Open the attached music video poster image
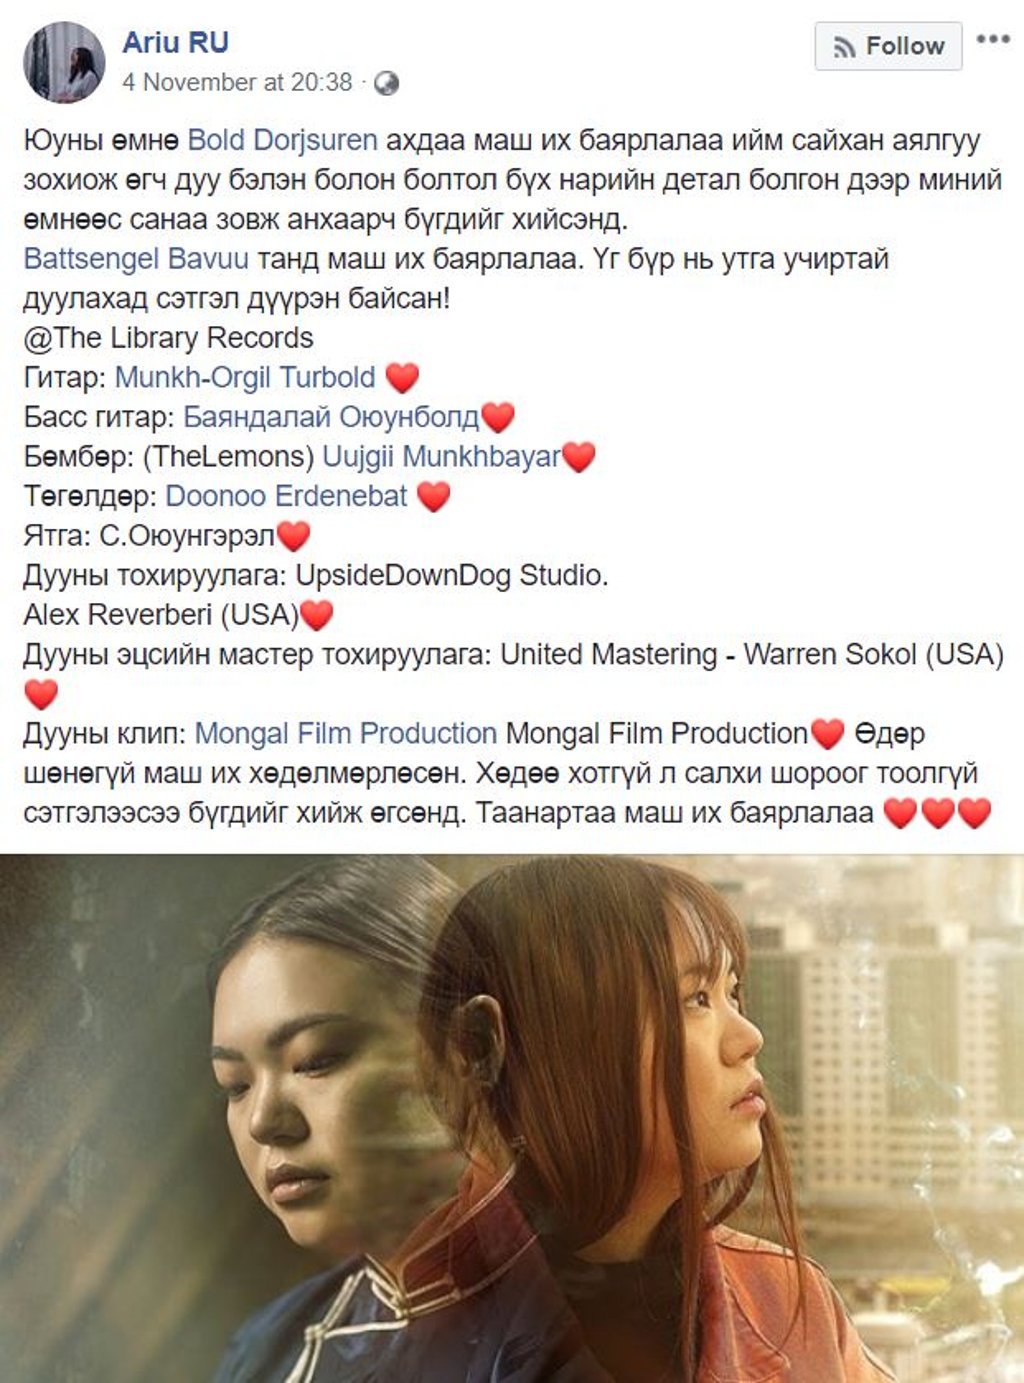Viewport: 1024px width, 1383px height. (512, 1118)
